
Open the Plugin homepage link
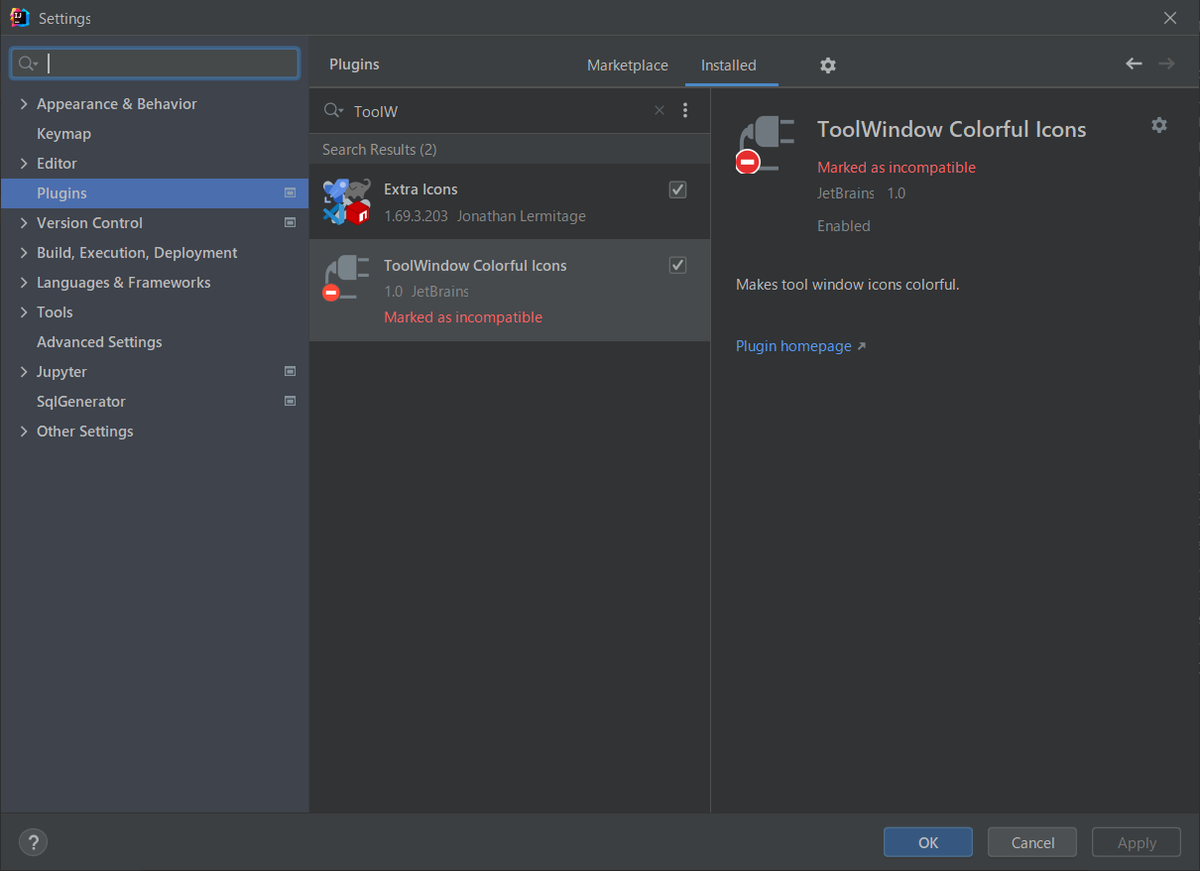801,346
